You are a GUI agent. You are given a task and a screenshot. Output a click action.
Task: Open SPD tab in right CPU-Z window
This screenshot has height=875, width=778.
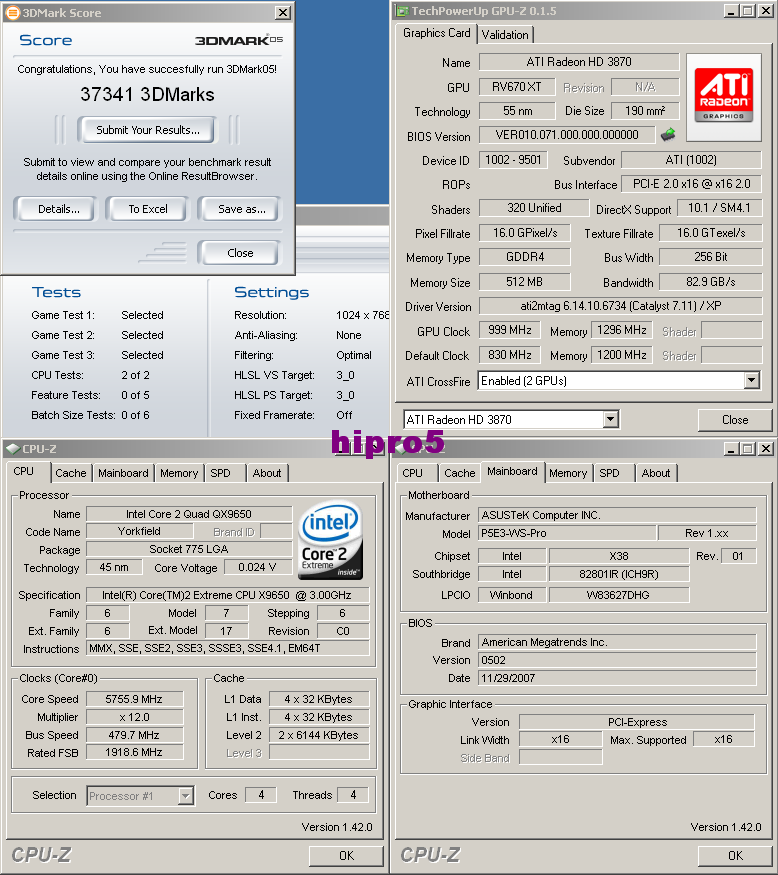[609, 473]
